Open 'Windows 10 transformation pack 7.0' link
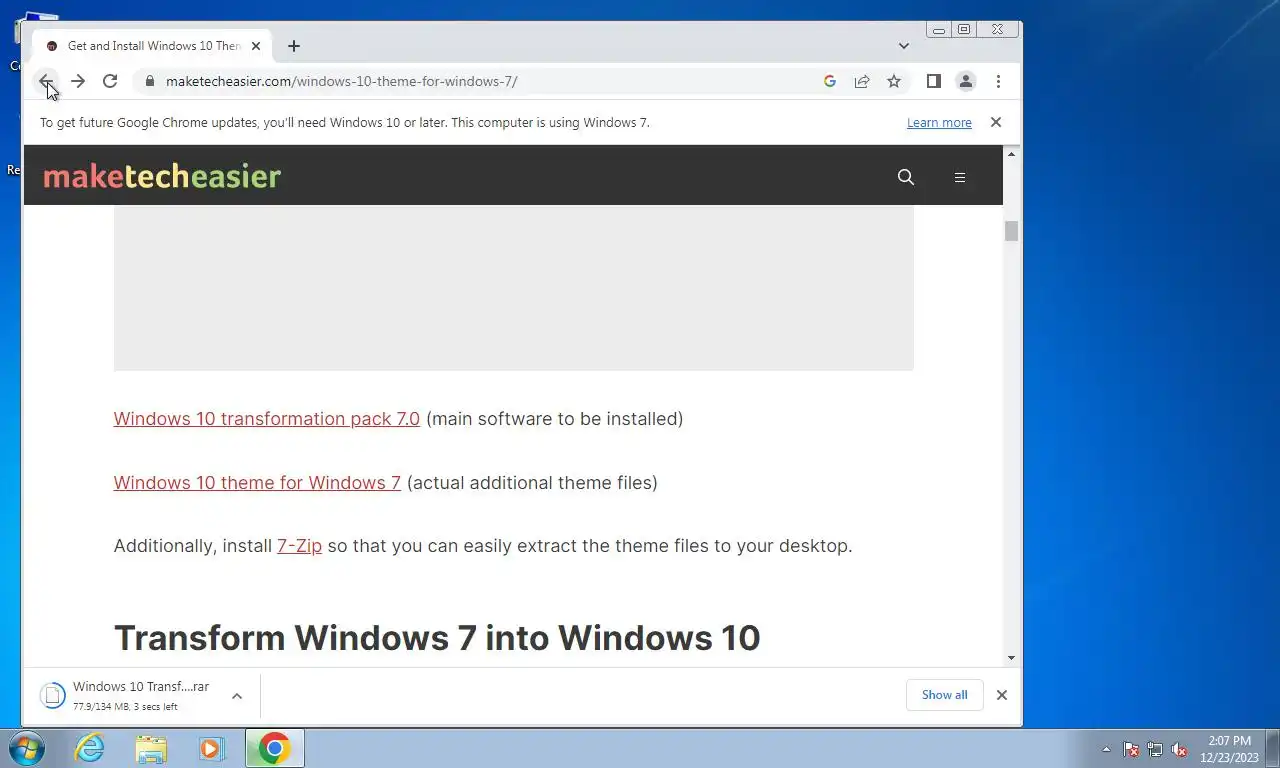Screen dimensions: 1280x768 point(267,419)
